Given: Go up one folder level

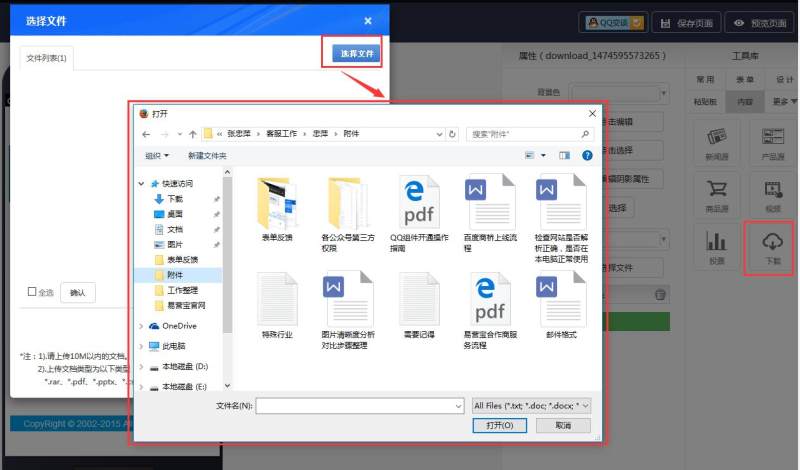Looking at the screenshot, I should click(192, 134).
